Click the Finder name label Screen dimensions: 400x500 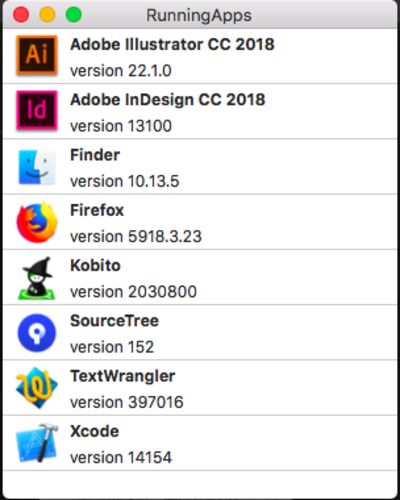(95, 155)
